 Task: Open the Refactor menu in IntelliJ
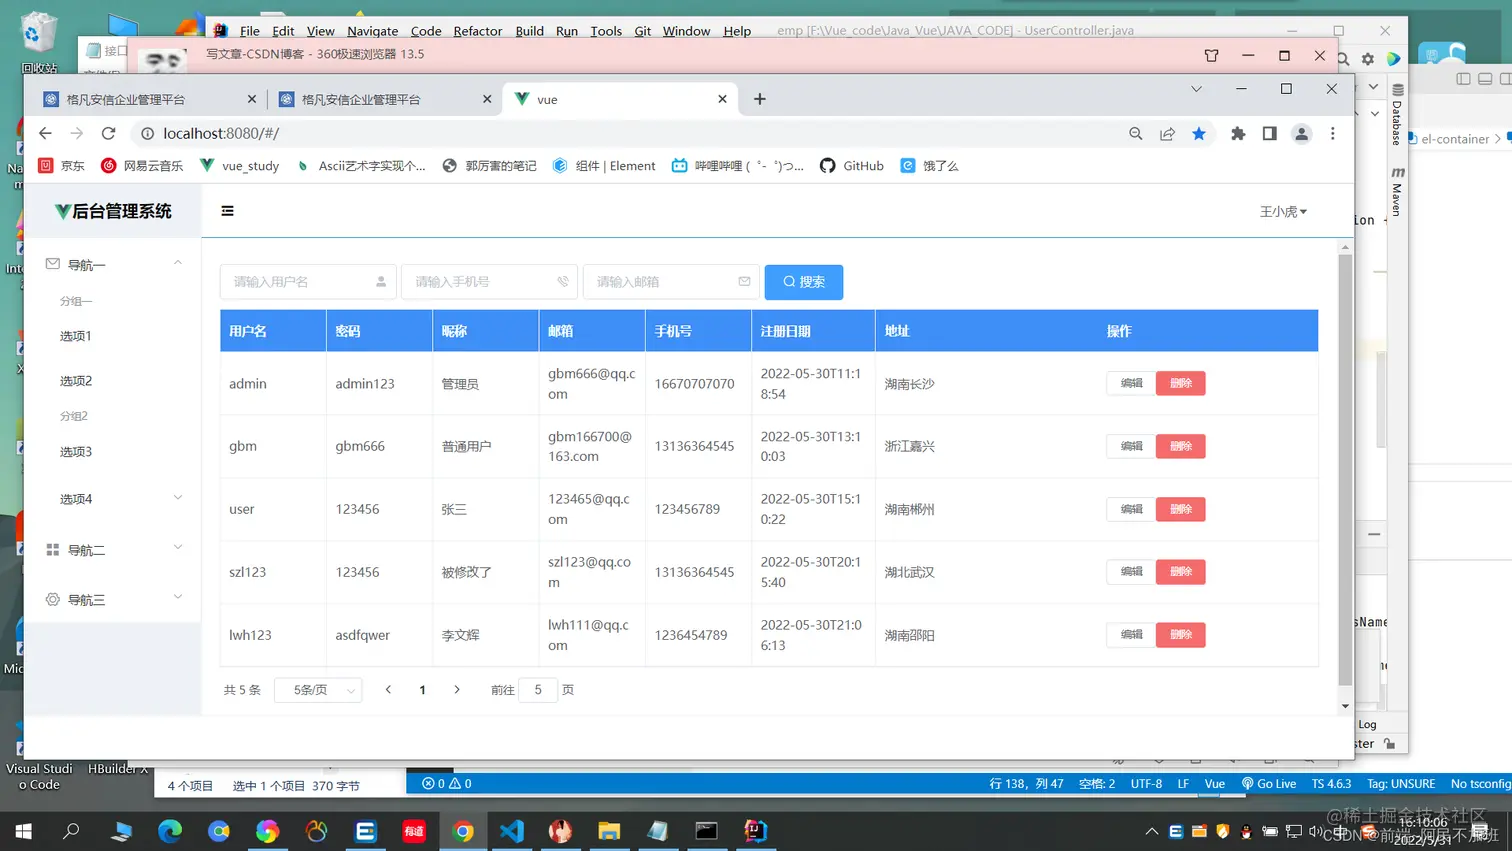click(x=478, y=31)
